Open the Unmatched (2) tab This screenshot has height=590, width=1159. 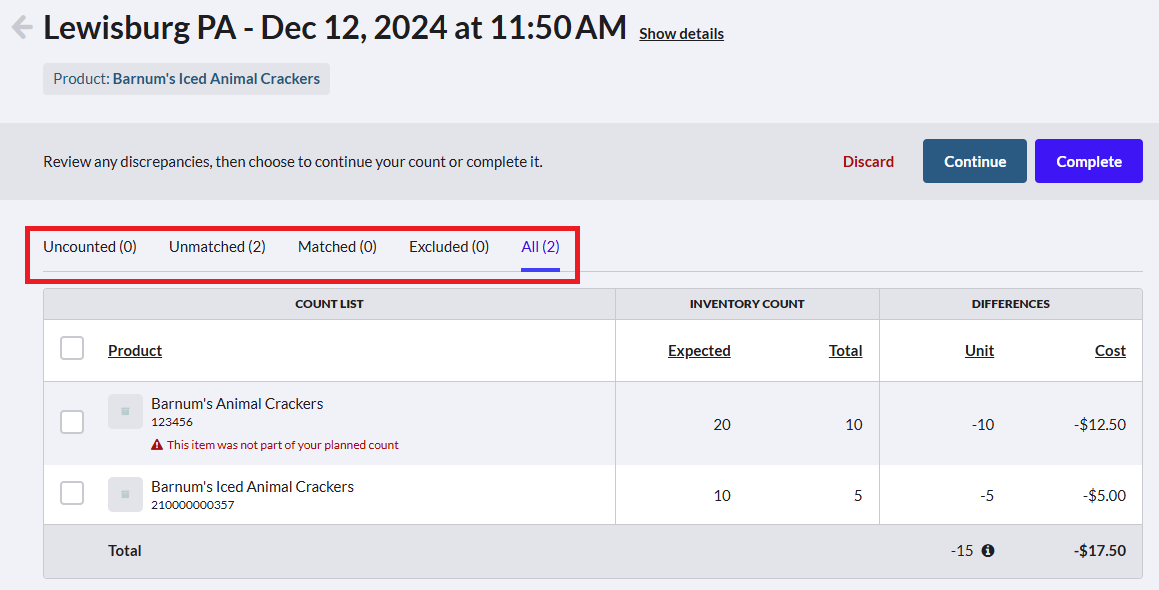pos(217,247)
